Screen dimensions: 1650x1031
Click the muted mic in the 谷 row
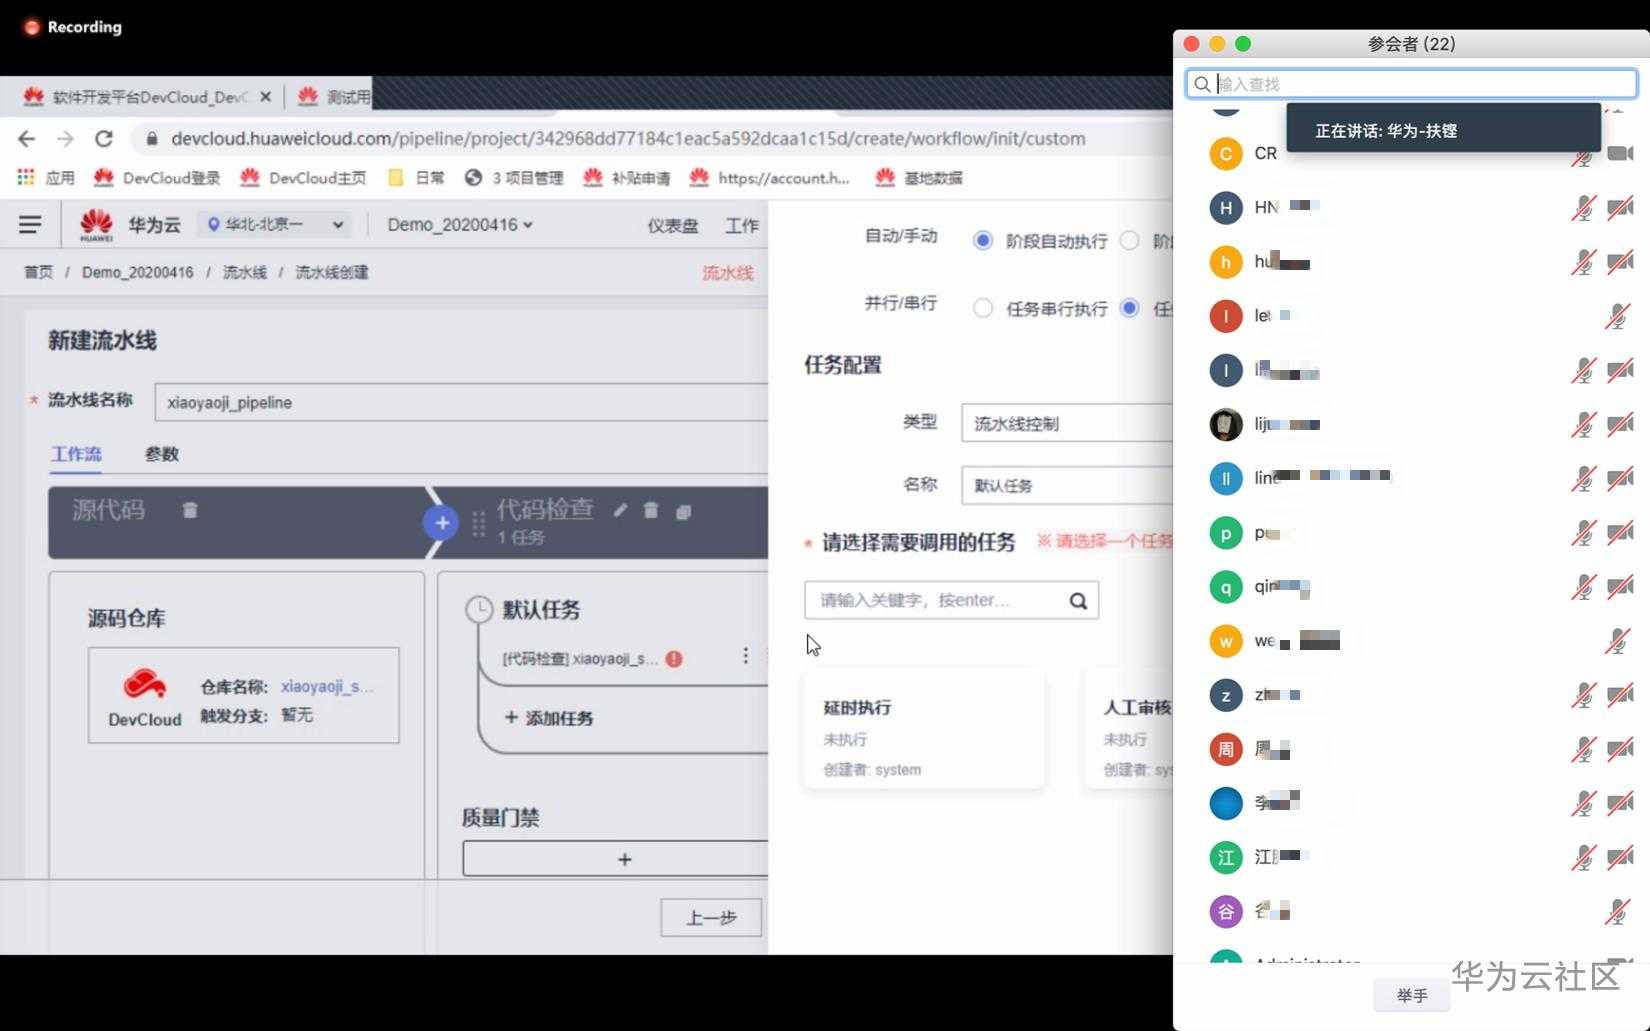pos(1617,911)
